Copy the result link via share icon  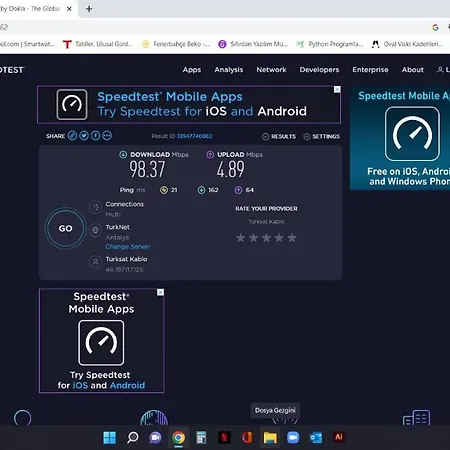coord(72,136)
